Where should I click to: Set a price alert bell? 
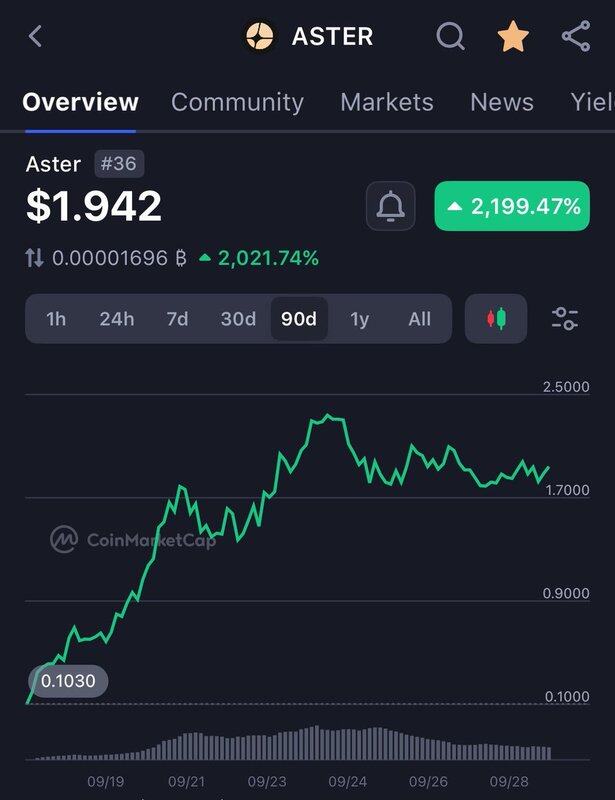390,207
